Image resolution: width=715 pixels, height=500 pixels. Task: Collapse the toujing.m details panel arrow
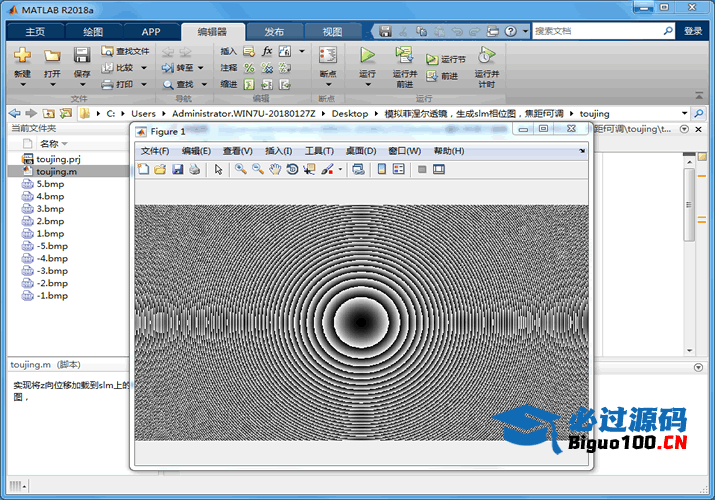click(x=698, y=367)
